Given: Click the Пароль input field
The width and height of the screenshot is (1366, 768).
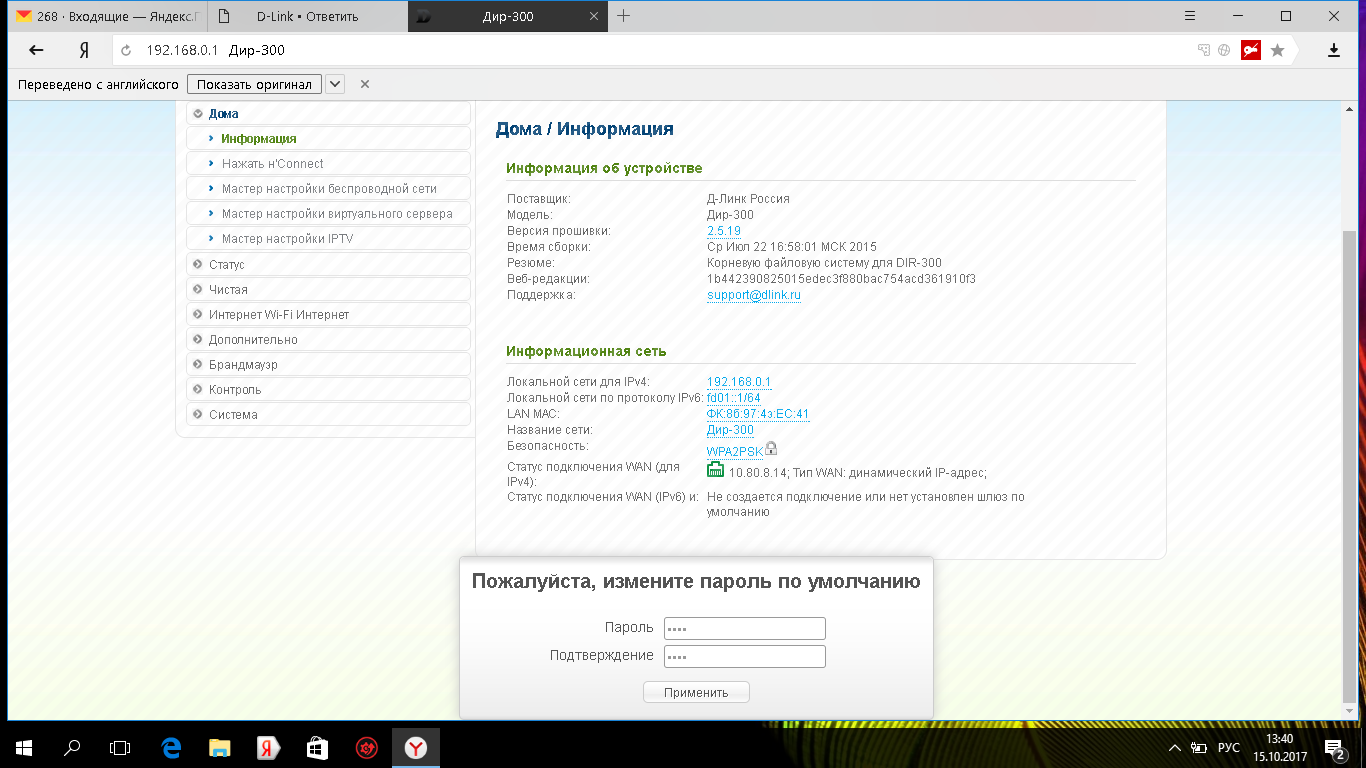Looking at the screenshot, I should click(744, 628).
